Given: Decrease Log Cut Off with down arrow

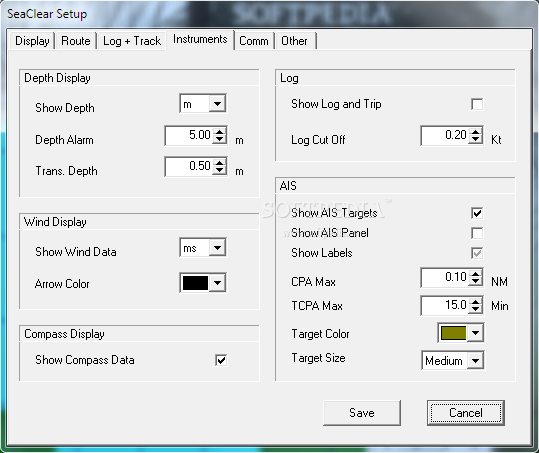Looking at the screenshot, I should 475,140.
